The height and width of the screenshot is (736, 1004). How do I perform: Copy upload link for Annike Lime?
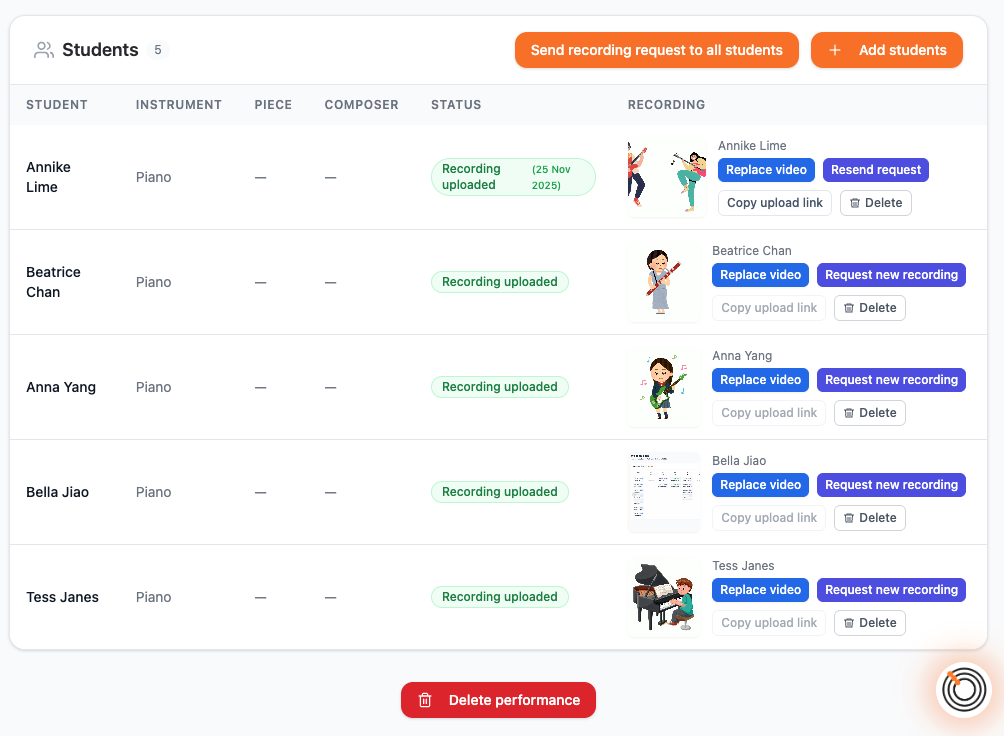coord(775,203)
